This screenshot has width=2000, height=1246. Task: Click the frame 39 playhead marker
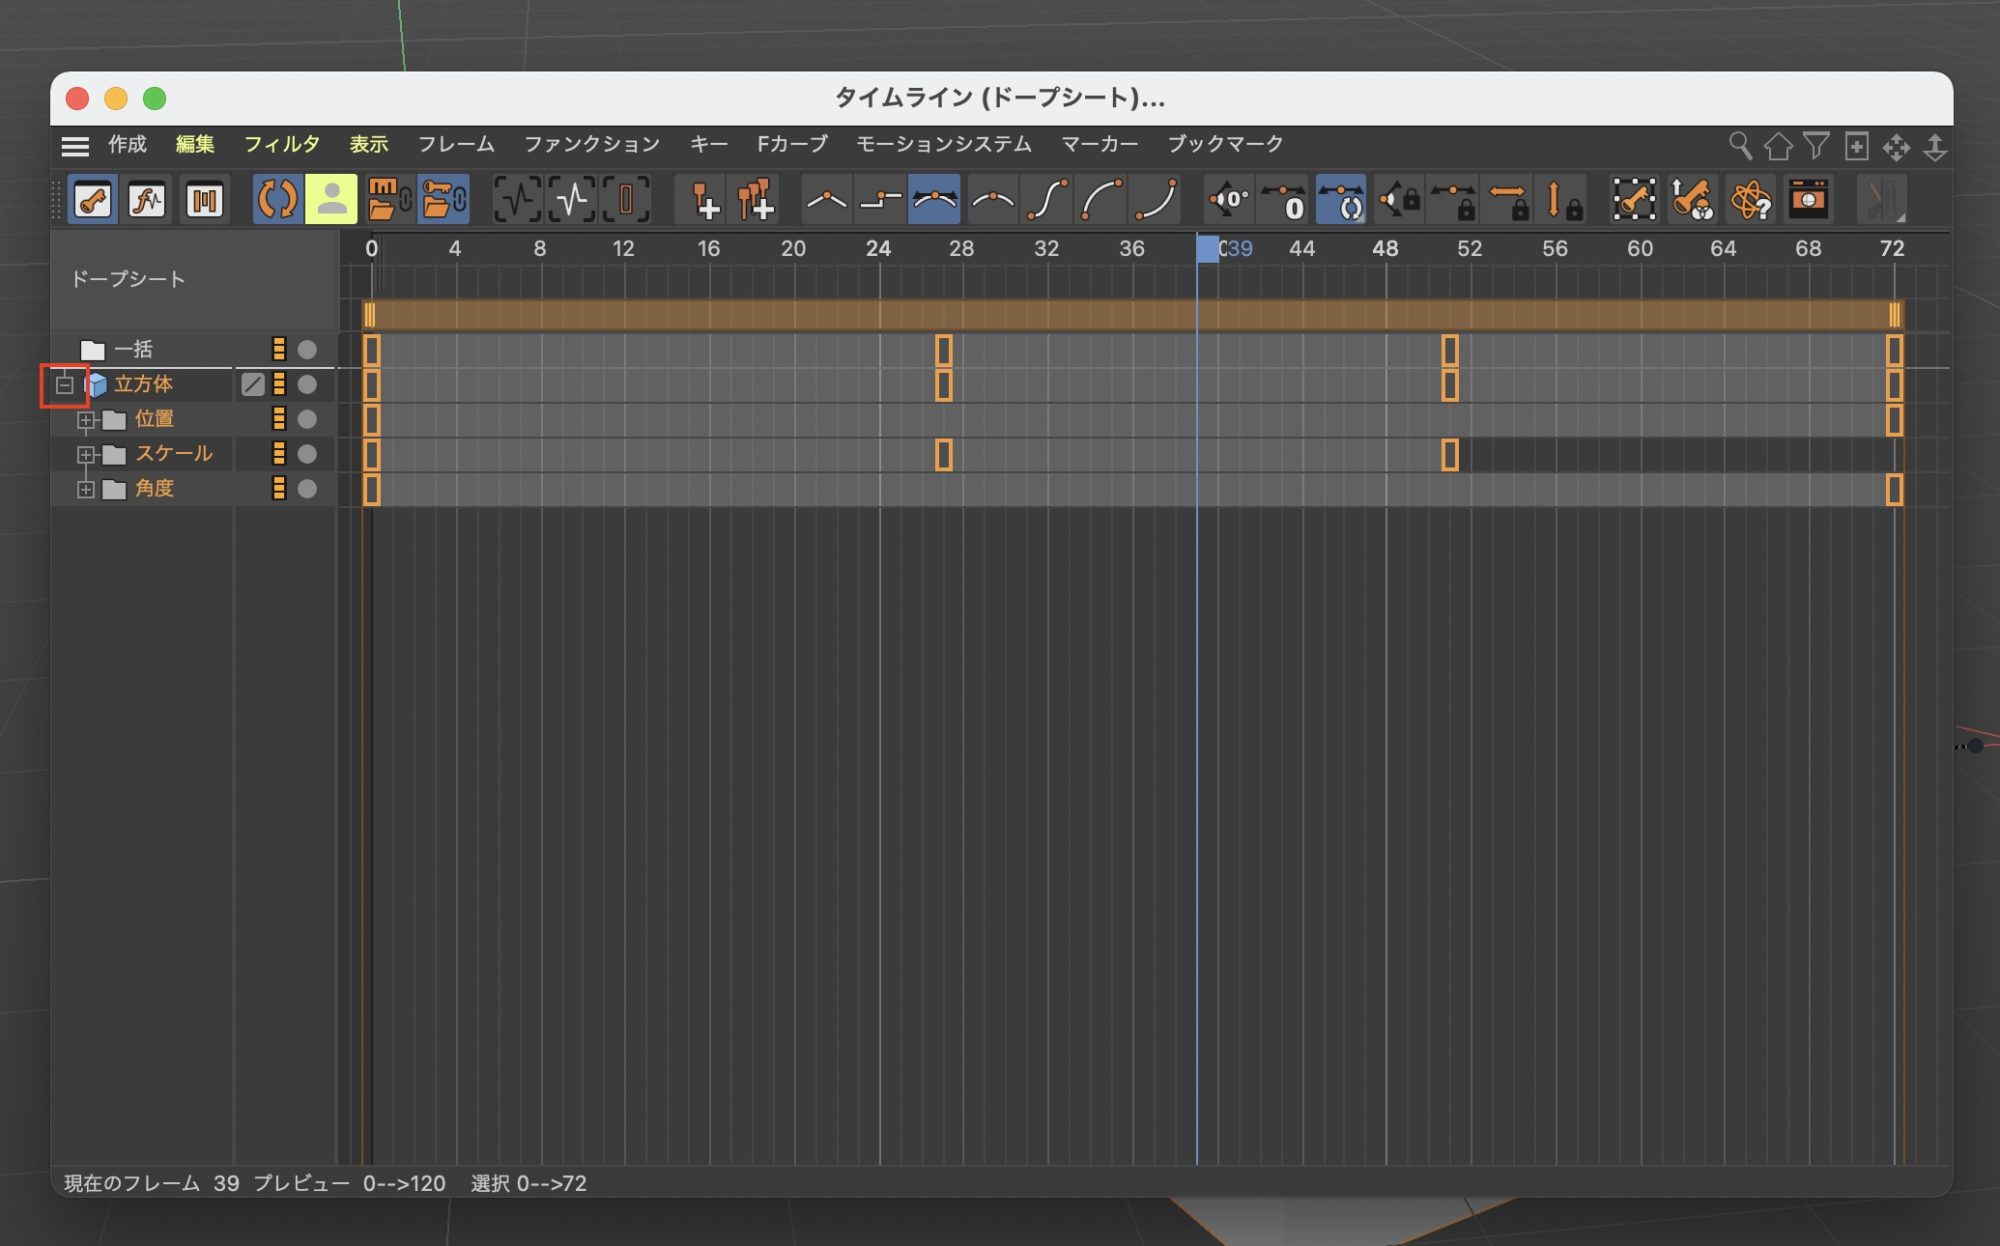pos(1208,248)
